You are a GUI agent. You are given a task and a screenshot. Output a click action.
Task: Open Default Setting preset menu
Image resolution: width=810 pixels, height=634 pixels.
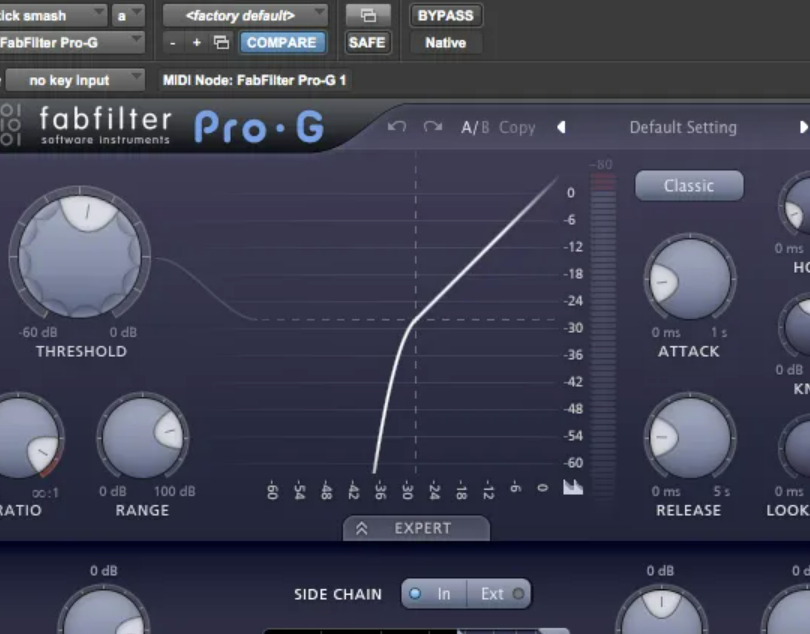[x=683, y=127]
